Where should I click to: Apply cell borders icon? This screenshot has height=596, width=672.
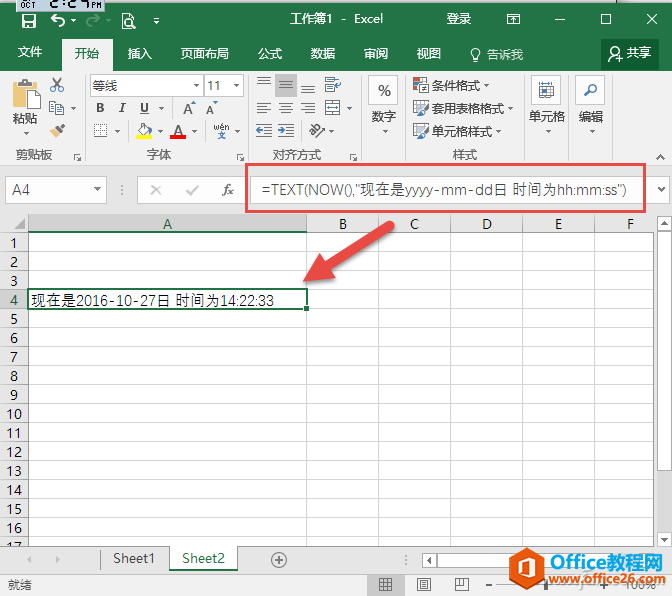click(x=100, y=131)
